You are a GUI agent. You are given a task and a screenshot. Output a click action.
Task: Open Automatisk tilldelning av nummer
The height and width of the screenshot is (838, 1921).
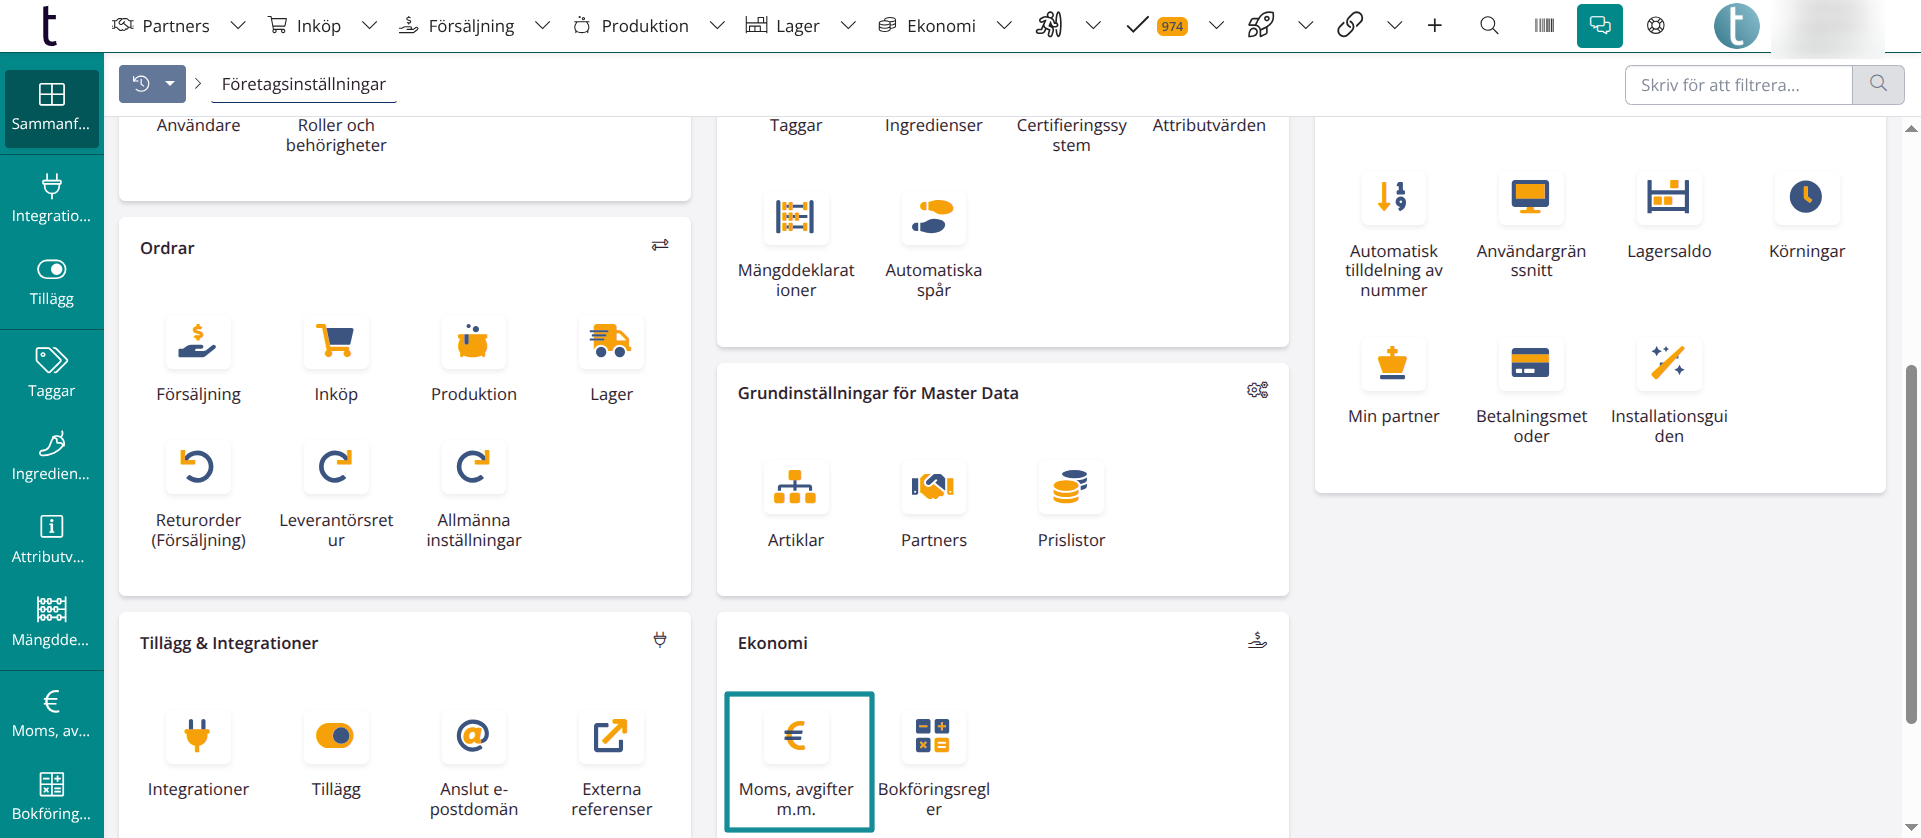click(1393, 198)
